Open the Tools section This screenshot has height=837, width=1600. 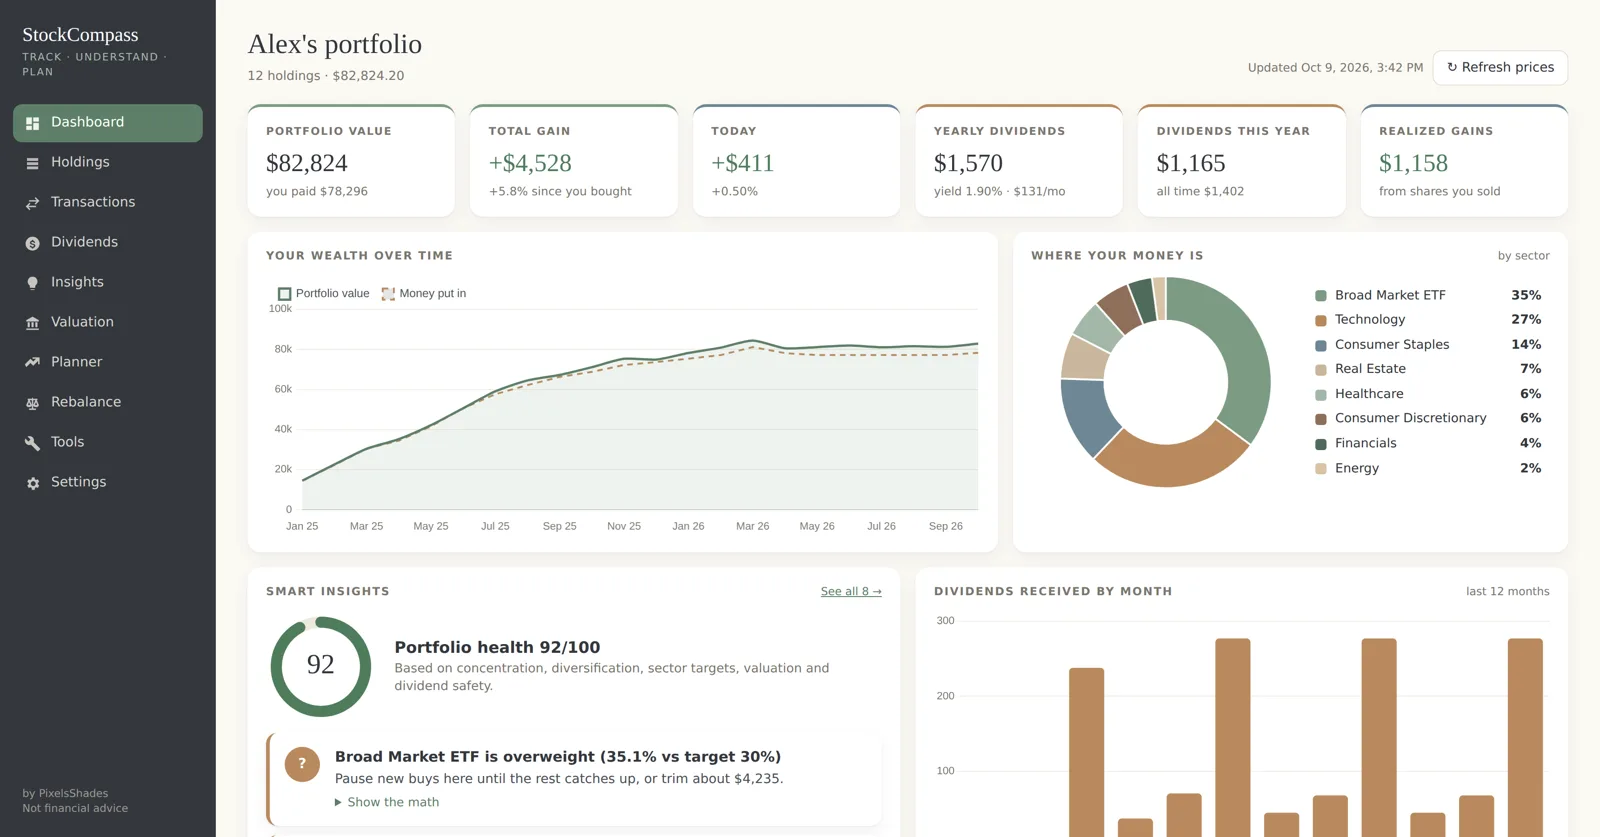[x=108, y=442]
